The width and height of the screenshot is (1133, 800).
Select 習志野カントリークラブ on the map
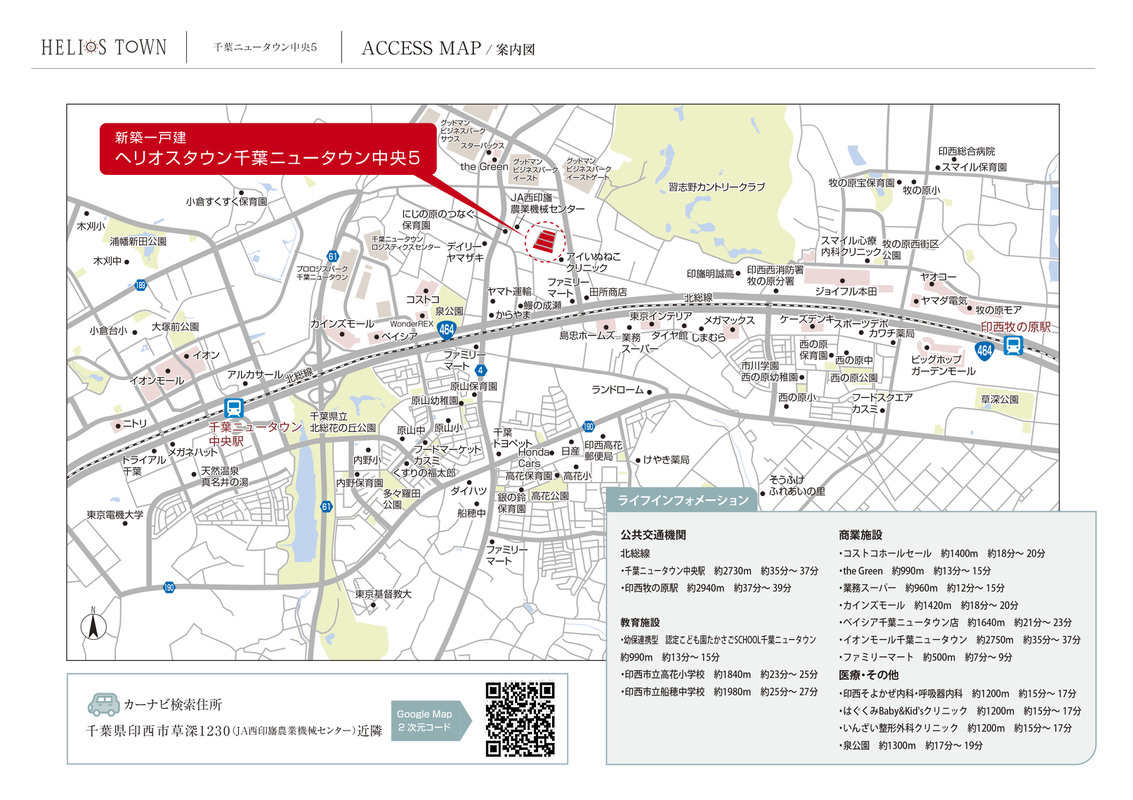click(716, 187)
